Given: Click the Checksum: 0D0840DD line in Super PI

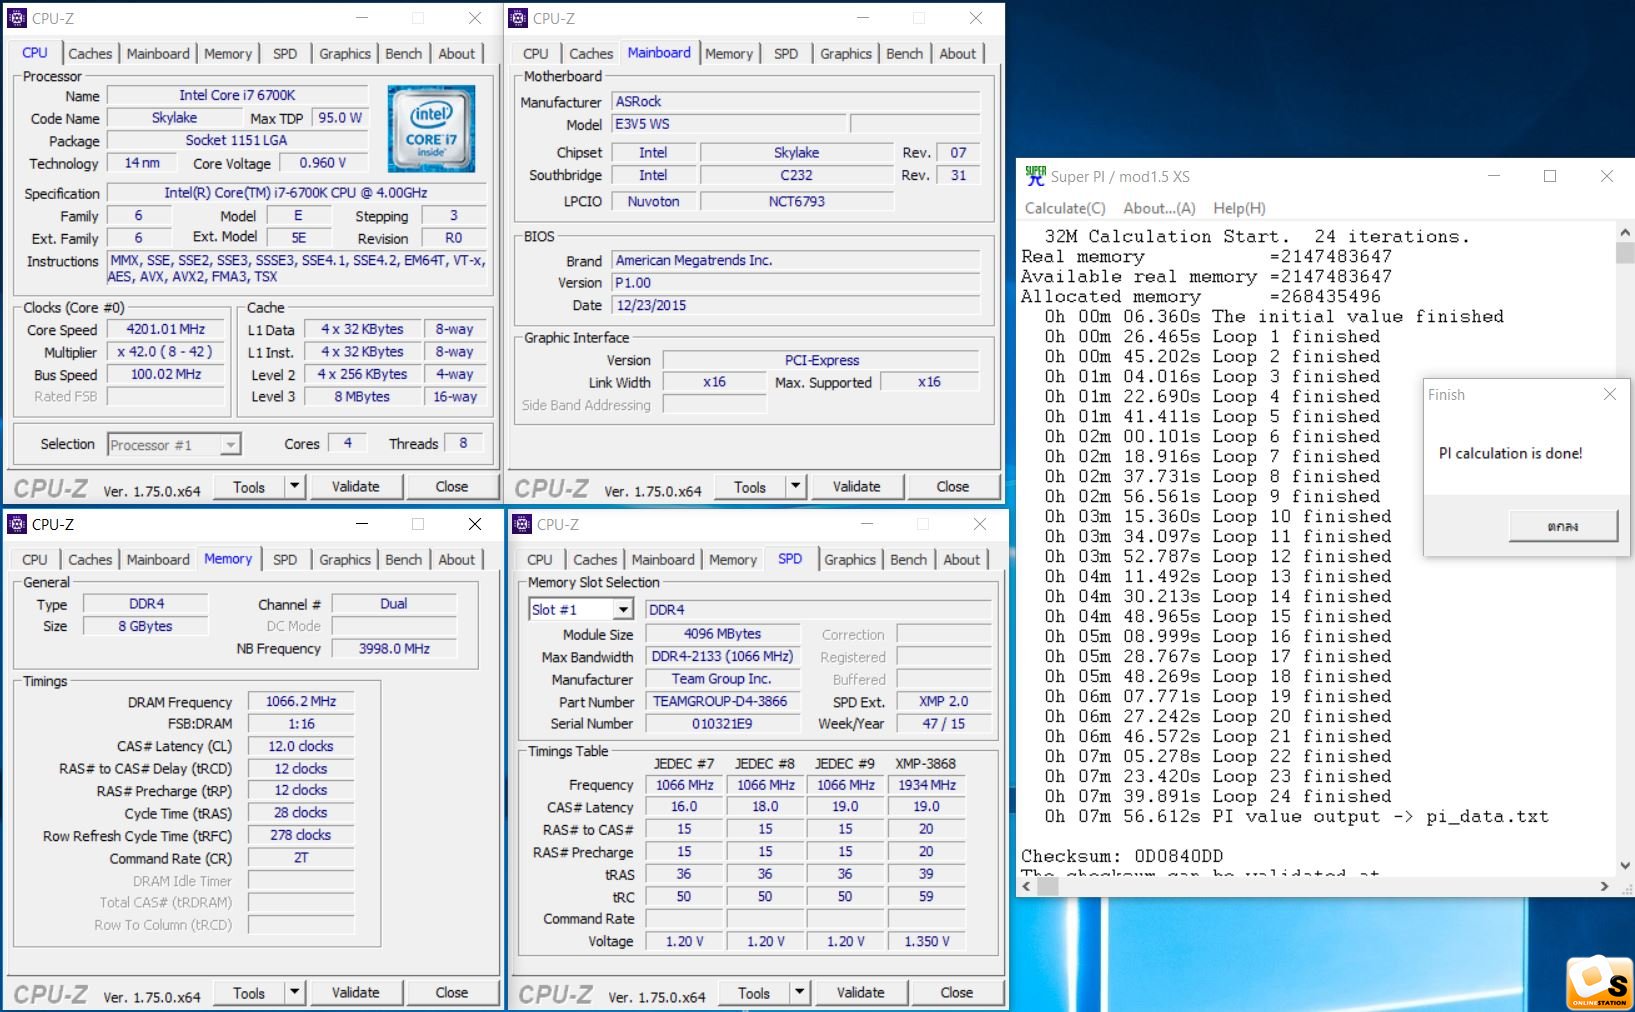Looking at the screenshot, I should [x=1122, y=856].
